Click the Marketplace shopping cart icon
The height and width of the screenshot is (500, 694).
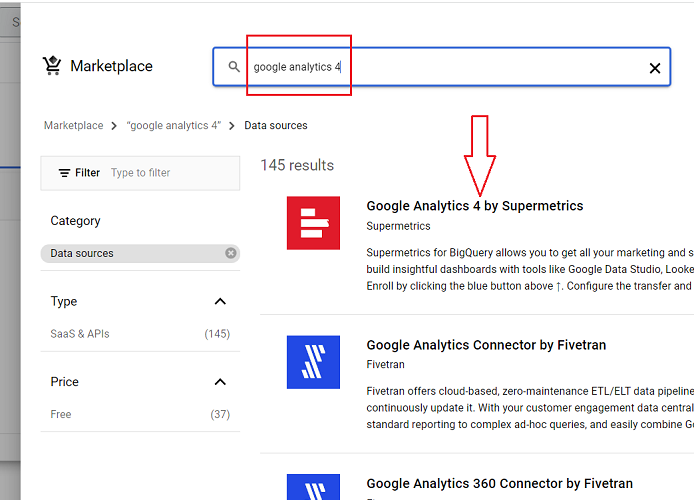[x=52, y=65]
